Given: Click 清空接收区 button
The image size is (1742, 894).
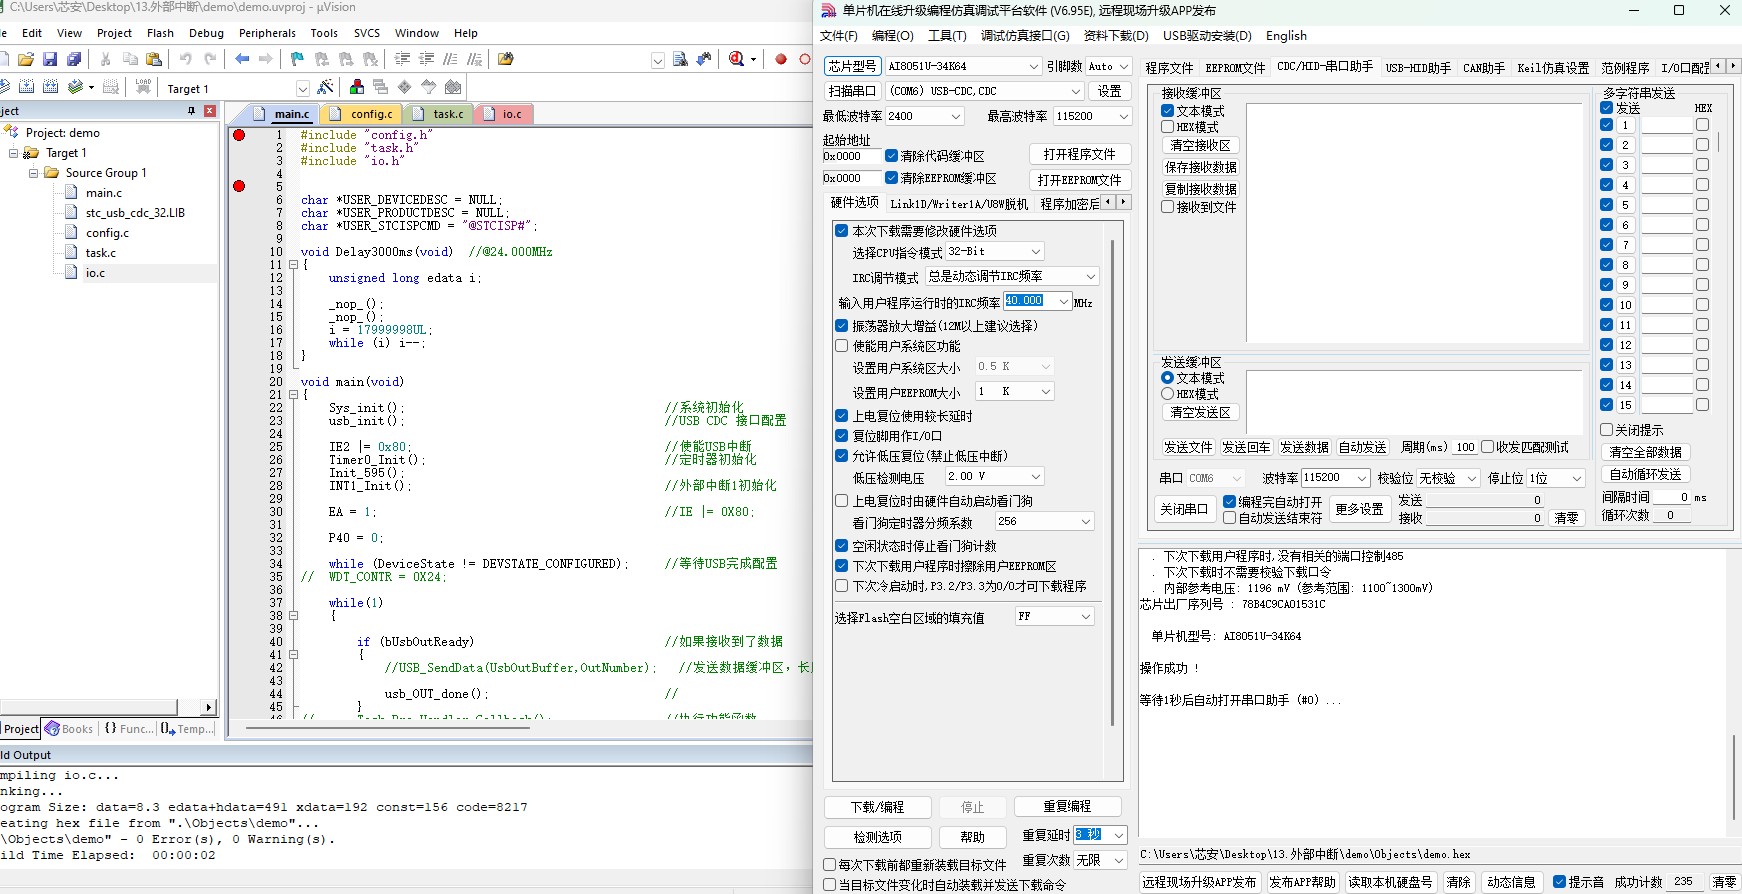Looking at the screenshot, I should click(x=1201, y=145).
